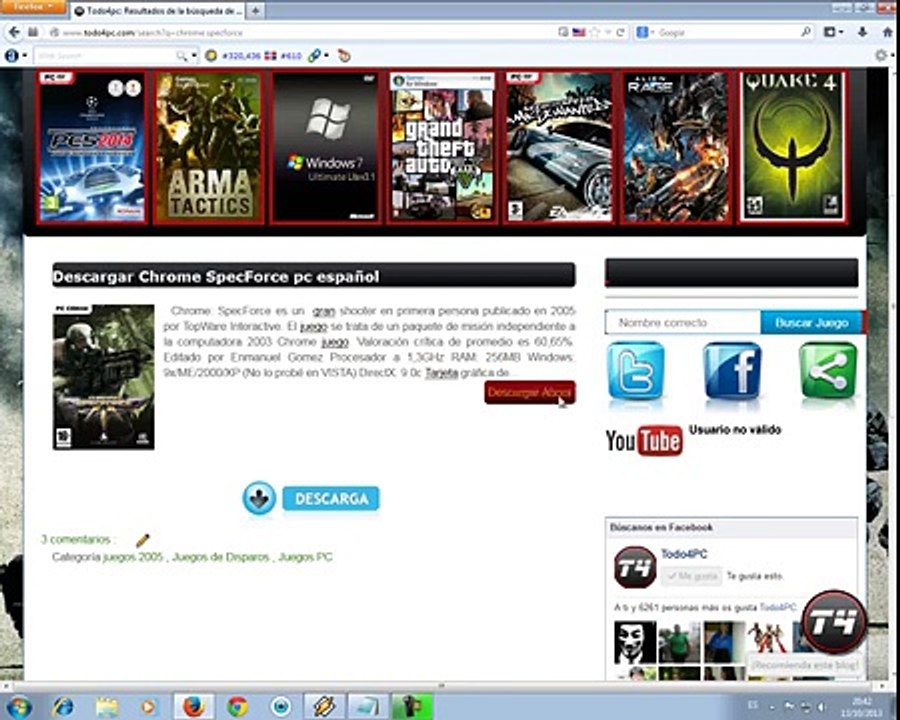Viewport: 900px width, 720px height.
Task: Click the 'Recomienda este blog' label
Action: coord(805,665)
